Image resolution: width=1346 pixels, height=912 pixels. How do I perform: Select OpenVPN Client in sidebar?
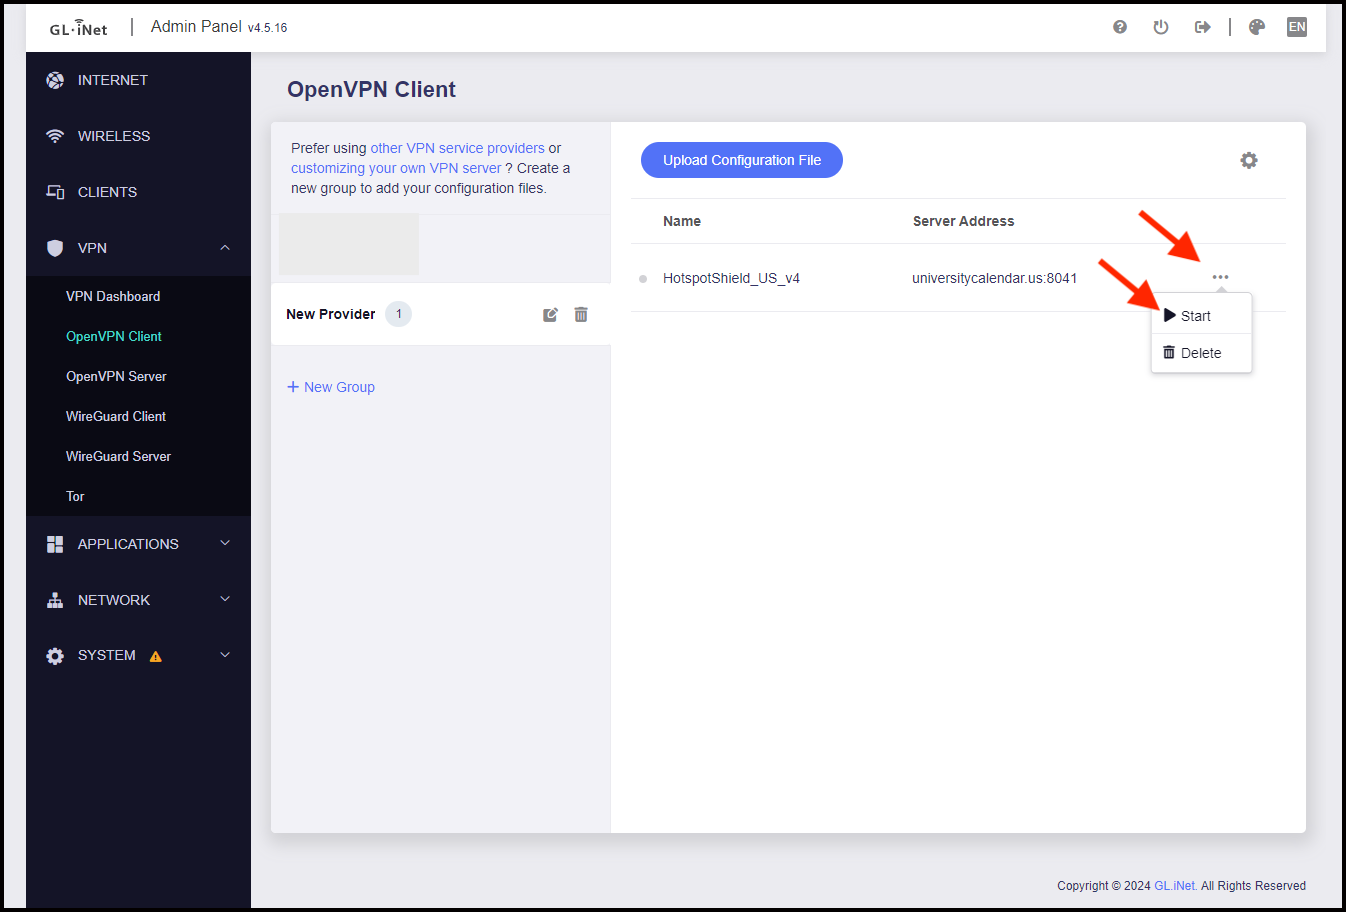click(114, 336)
